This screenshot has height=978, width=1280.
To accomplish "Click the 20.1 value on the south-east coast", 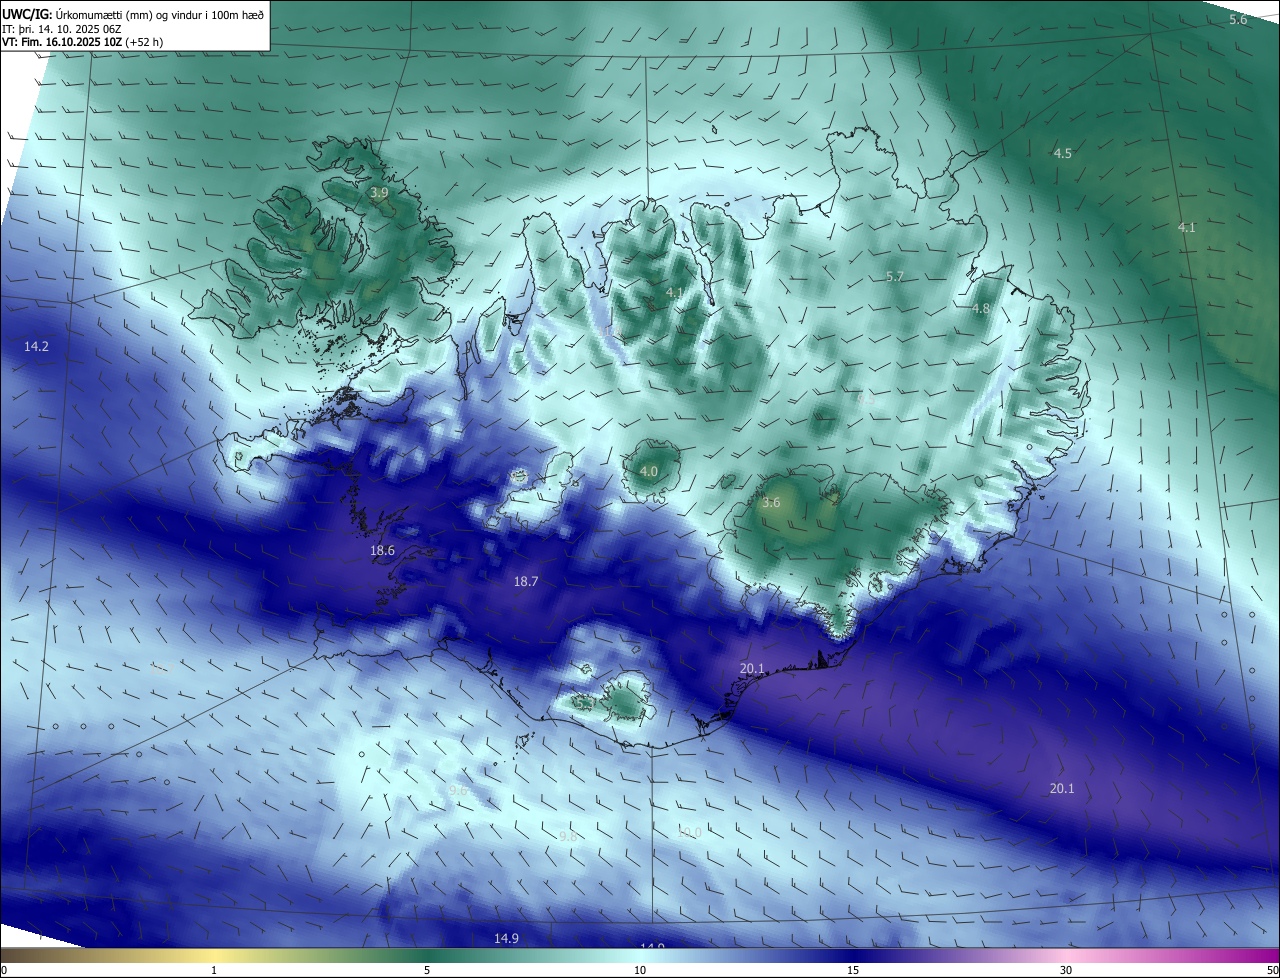I will coord(752,668).
